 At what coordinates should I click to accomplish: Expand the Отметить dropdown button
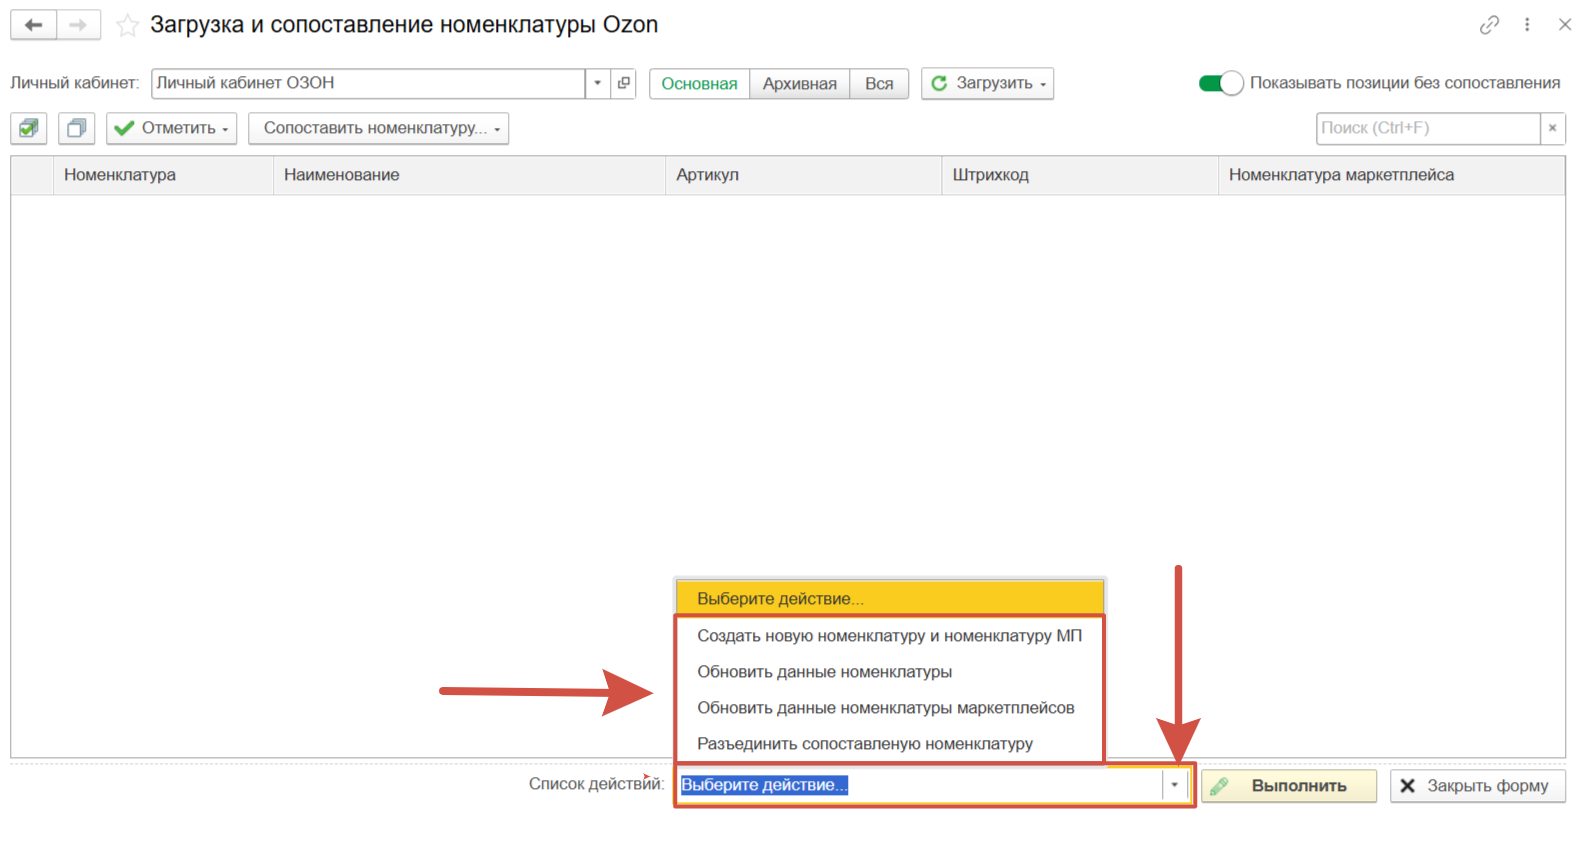[172, 128]
